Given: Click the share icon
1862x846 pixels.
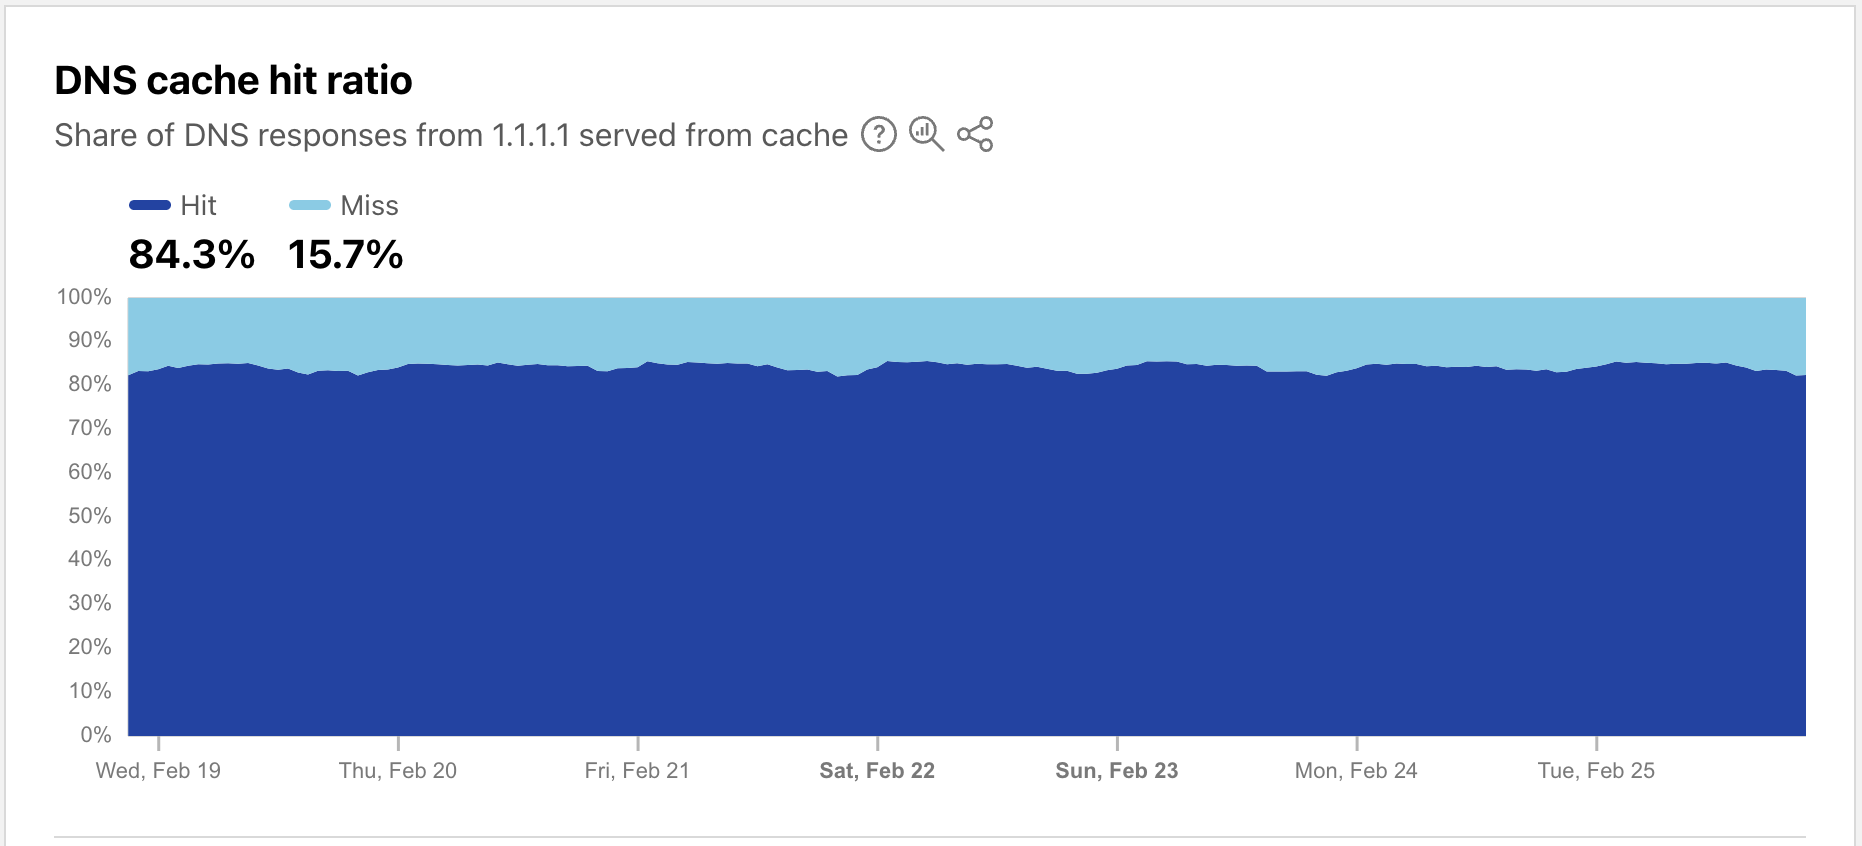Looking at the screenshot, I should [x=975, y=134].
